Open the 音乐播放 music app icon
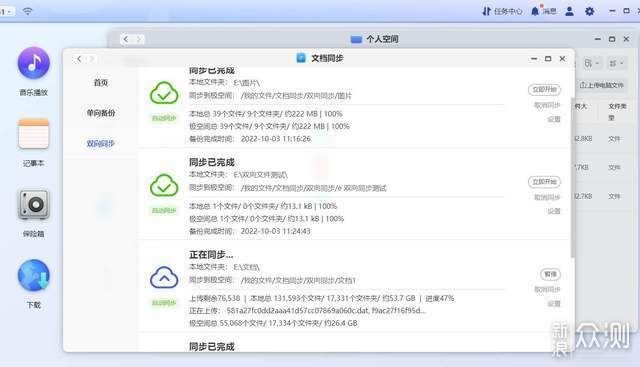 33,63
